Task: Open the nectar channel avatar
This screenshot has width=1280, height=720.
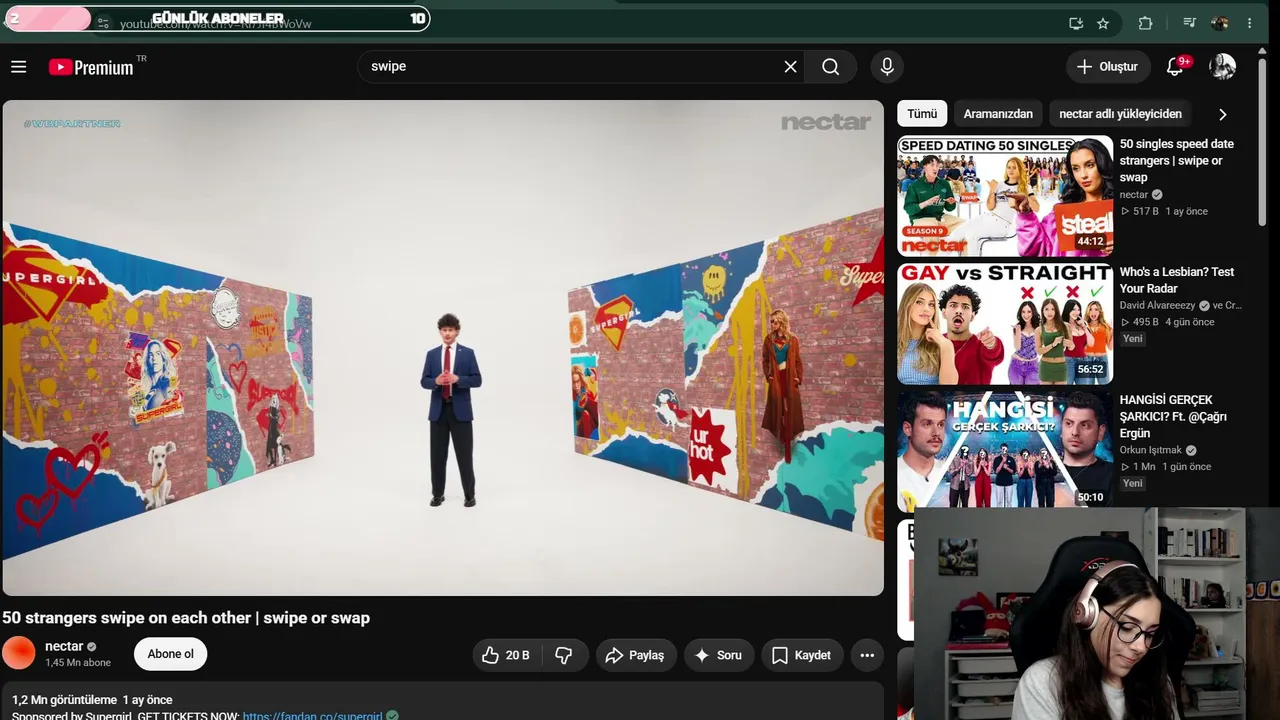Action: point(19,654)
